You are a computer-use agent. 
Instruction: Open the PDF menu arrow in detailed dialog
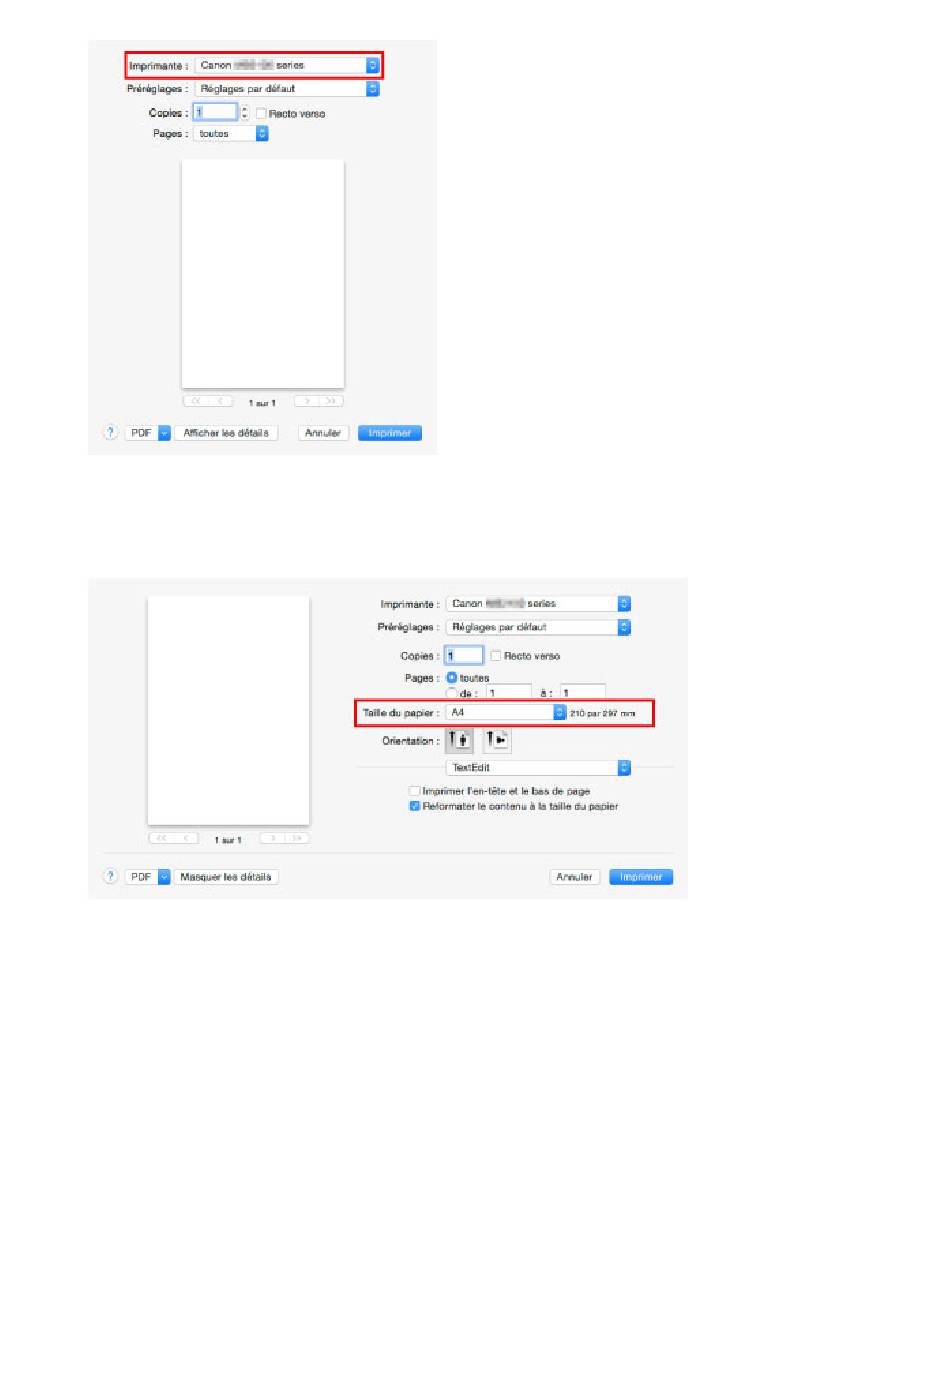tap(165, 877)
